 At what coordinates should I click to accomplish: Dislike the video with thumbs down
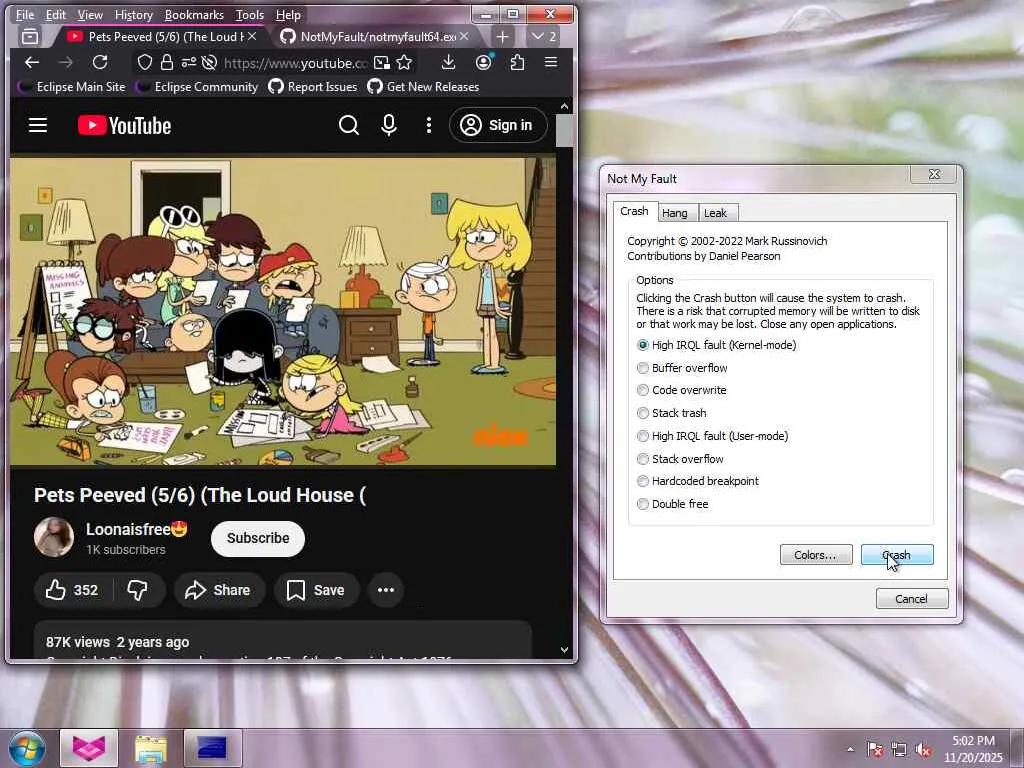click(x=138, y=590)
